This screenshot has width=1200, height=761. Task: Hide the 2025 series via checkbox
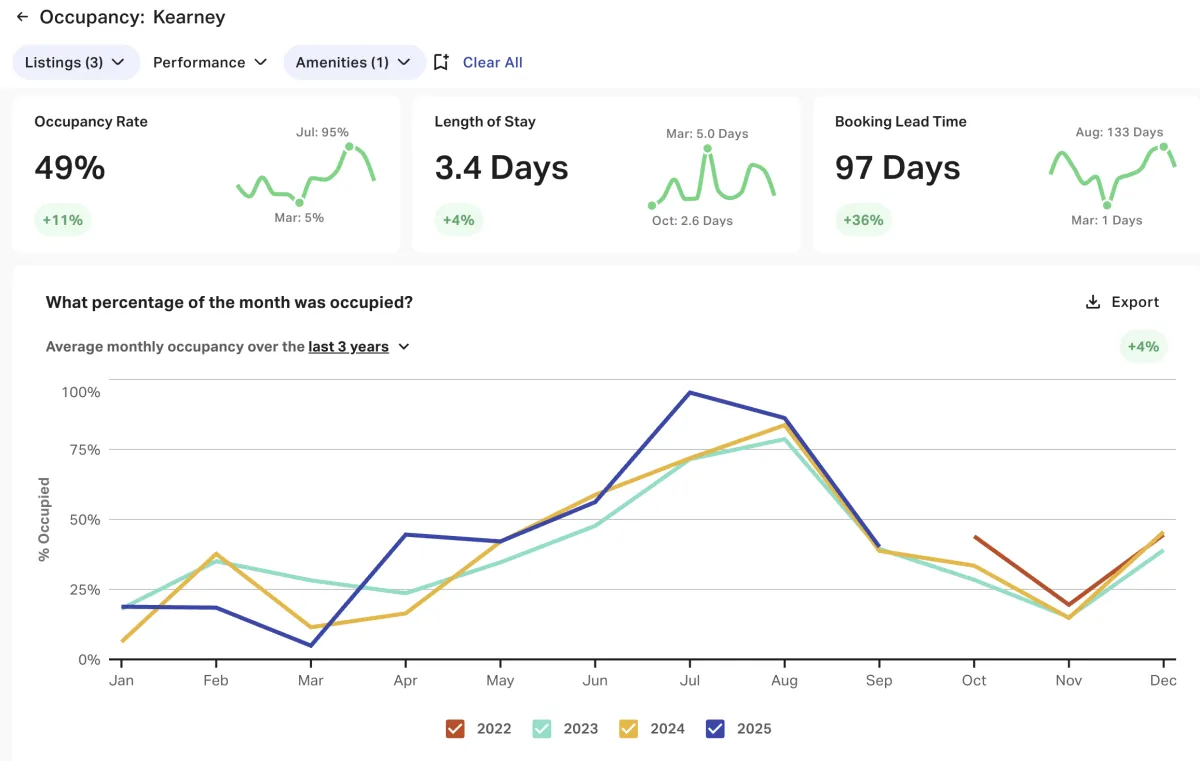(x=715, y=729)
